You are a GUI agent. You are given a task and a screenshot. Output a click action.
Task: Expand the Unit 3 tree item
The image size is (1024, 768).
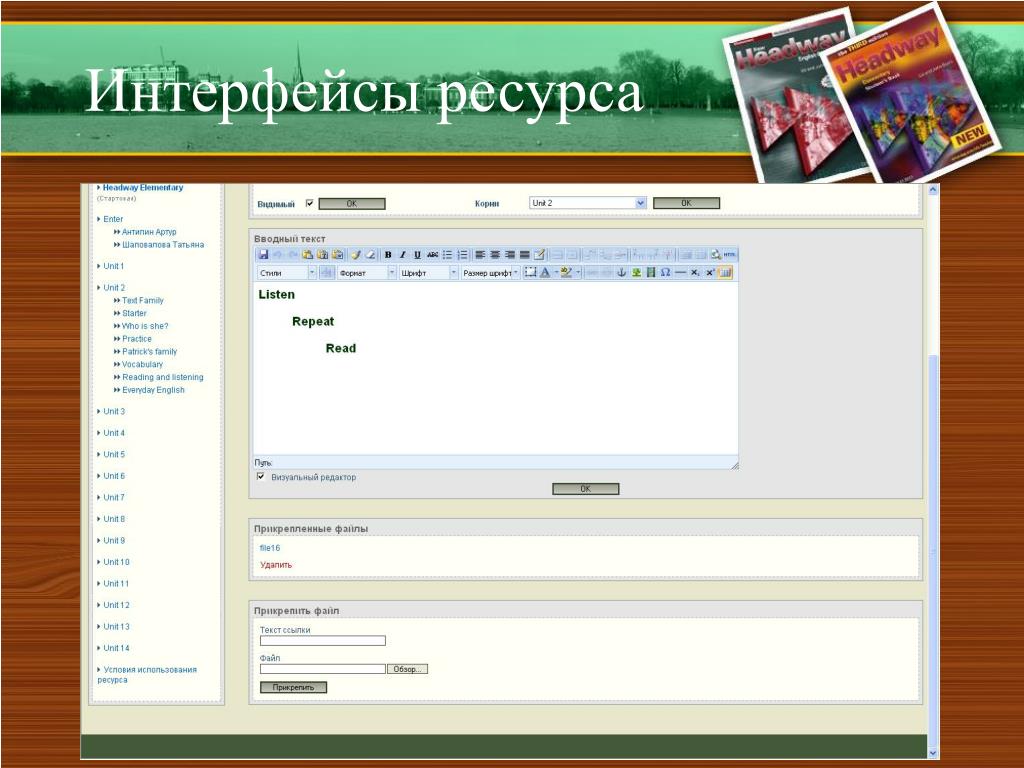114,411
